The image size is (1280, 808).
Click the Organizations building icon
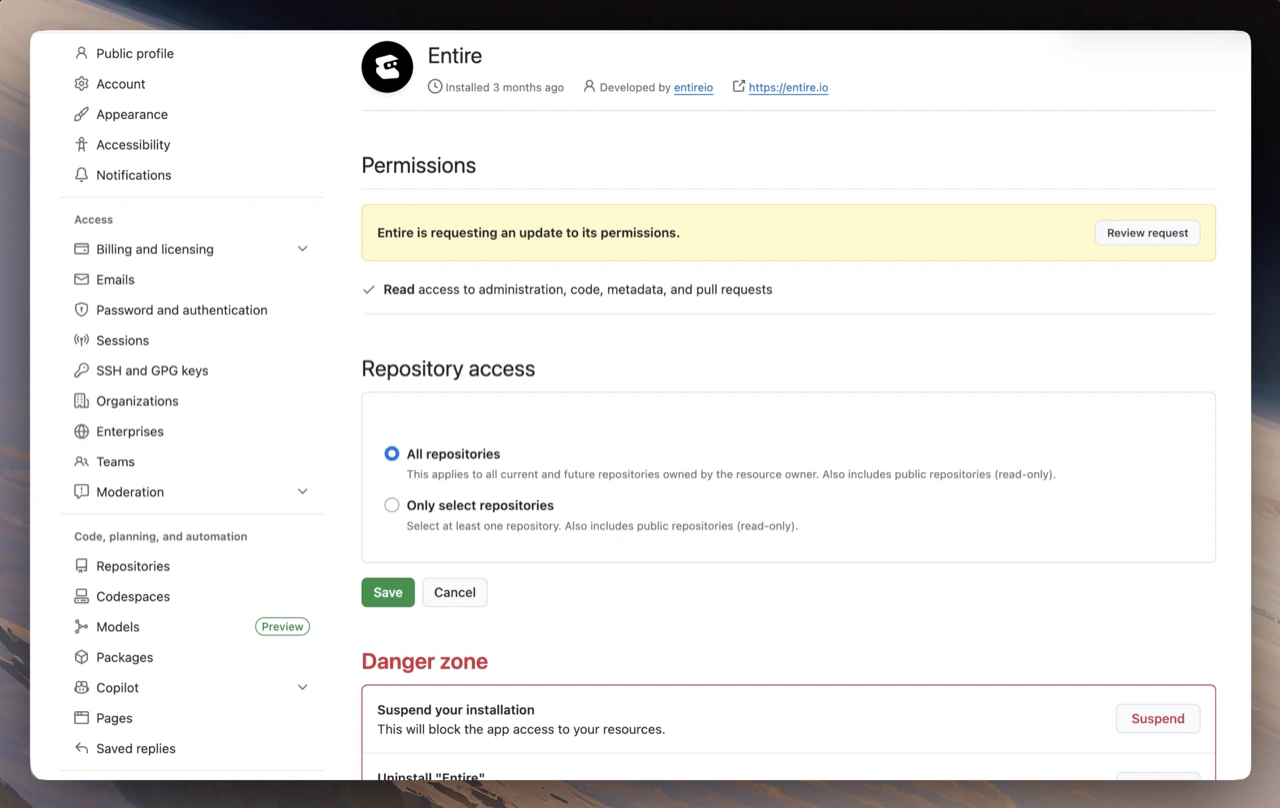click(82, 401)
